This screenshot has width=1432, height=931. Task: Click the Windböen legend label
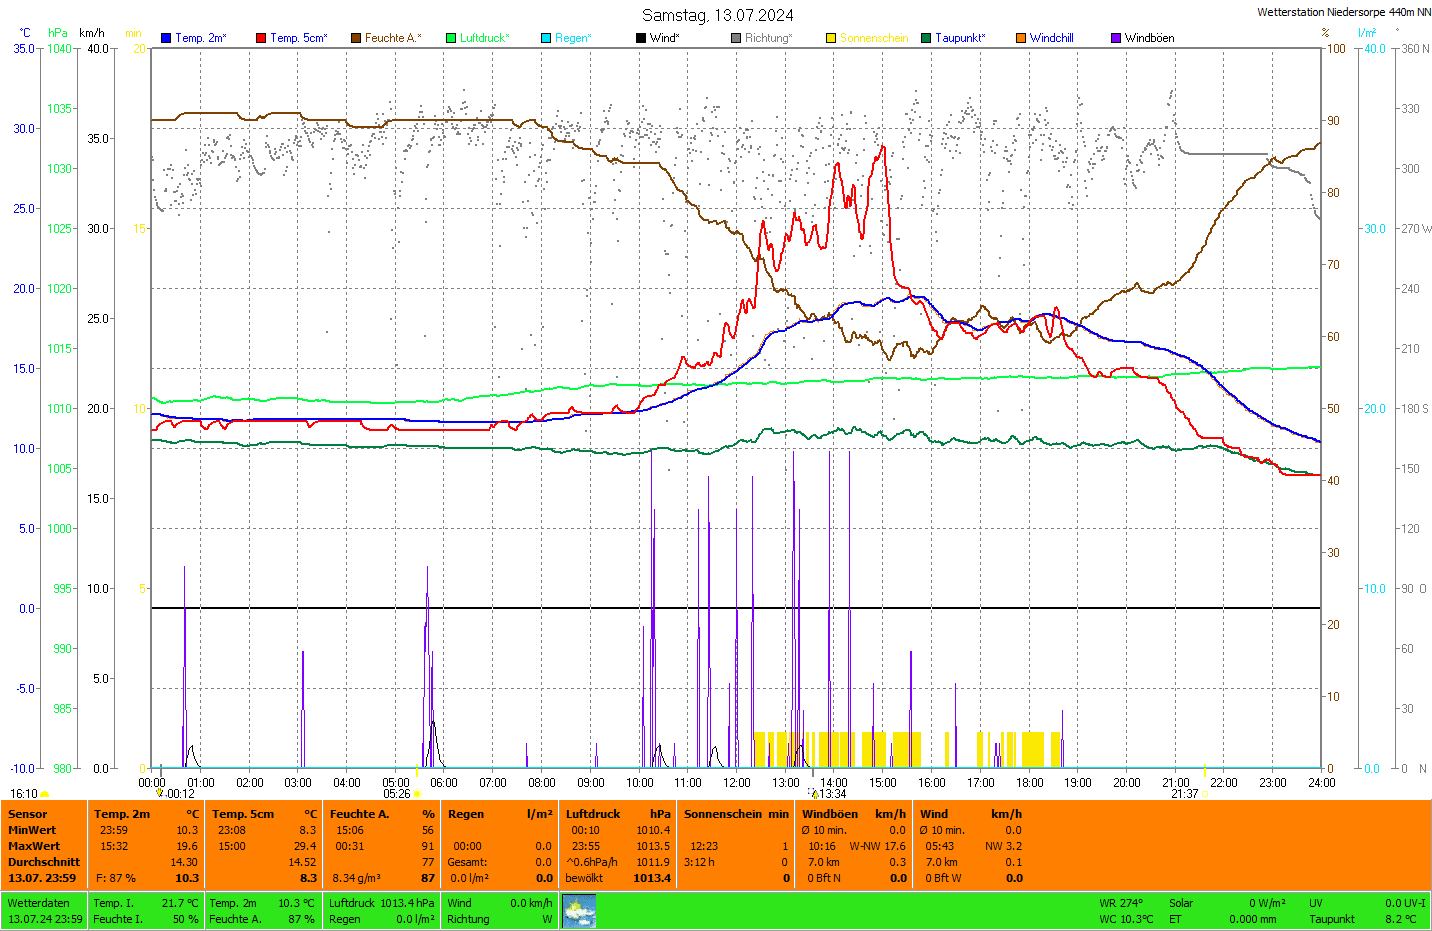(x=1149, y=38)
